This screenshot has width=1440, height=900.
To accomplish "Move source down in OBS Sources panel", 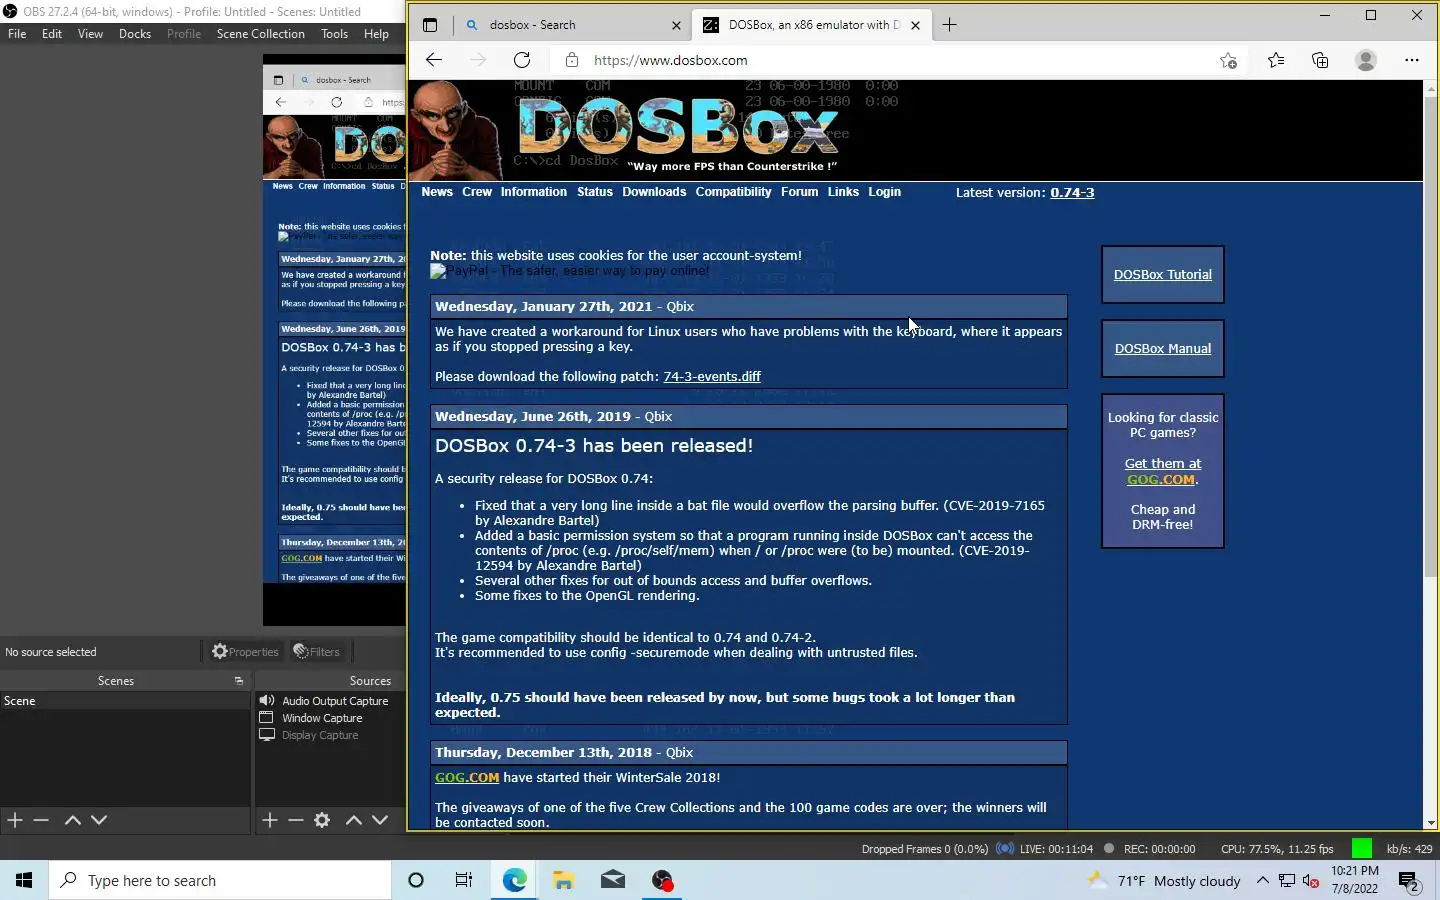I will point(380,820).
